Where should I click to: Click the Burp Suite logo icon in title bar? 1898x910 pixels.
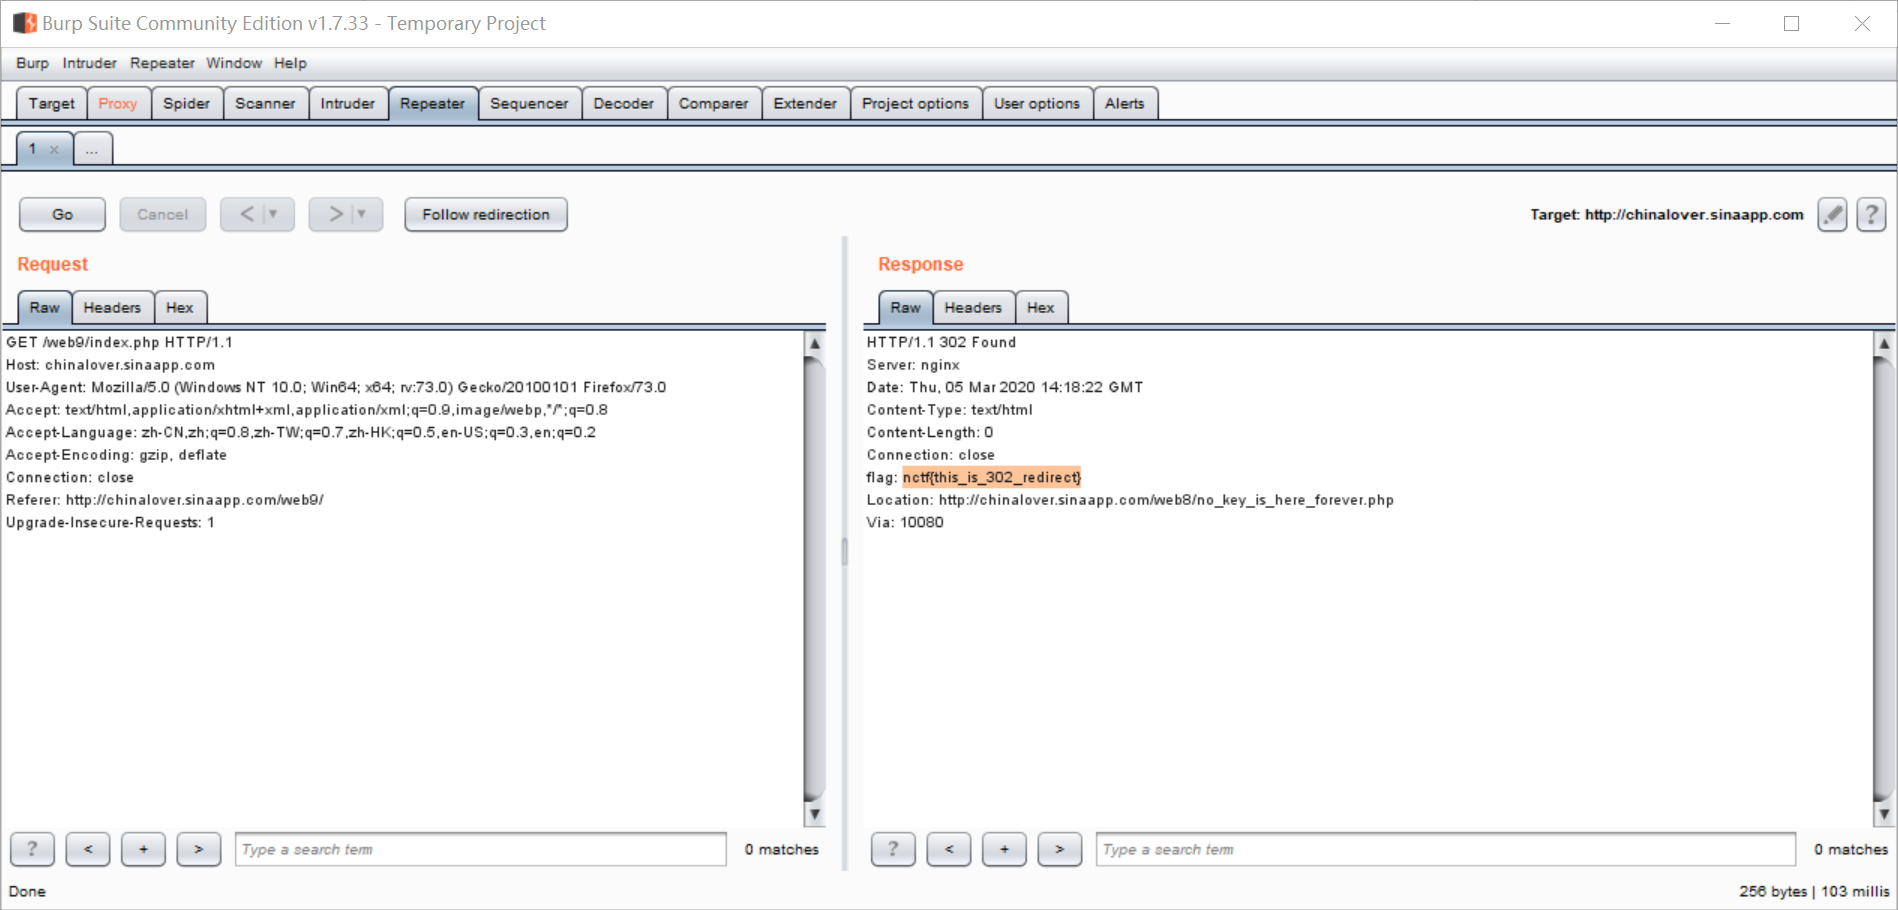point(24,23)
